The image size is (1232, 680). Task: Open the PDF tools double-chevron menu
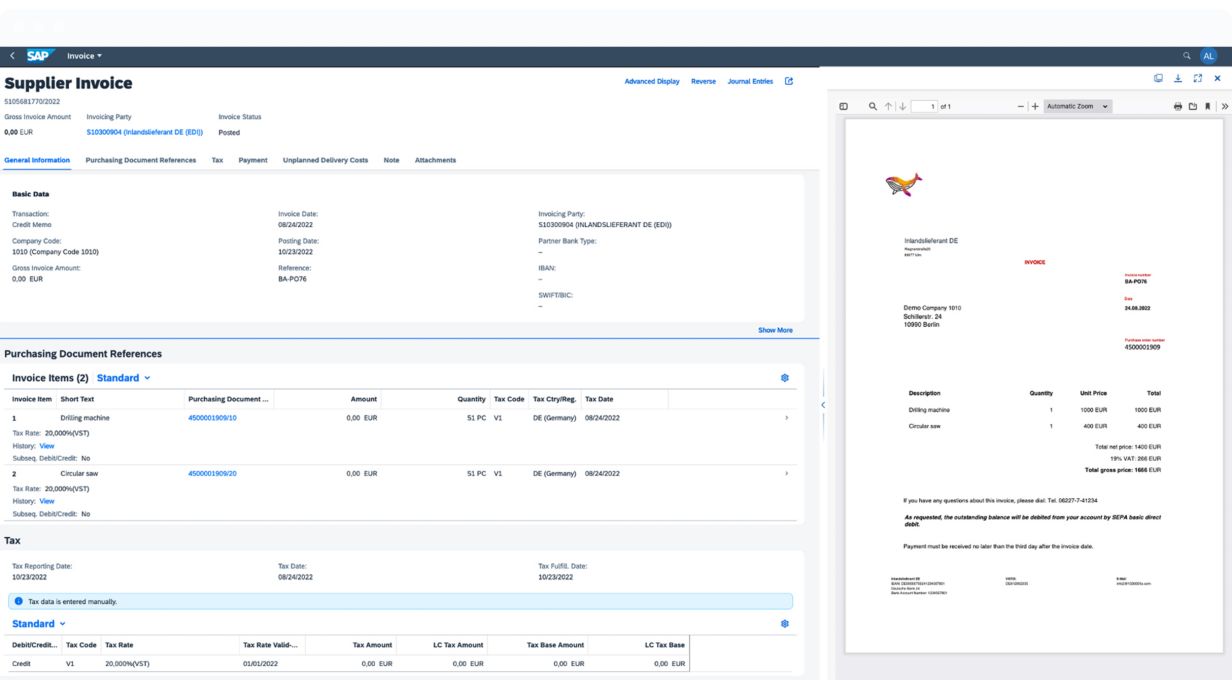pyautogui.click(x=1223, y=107)
